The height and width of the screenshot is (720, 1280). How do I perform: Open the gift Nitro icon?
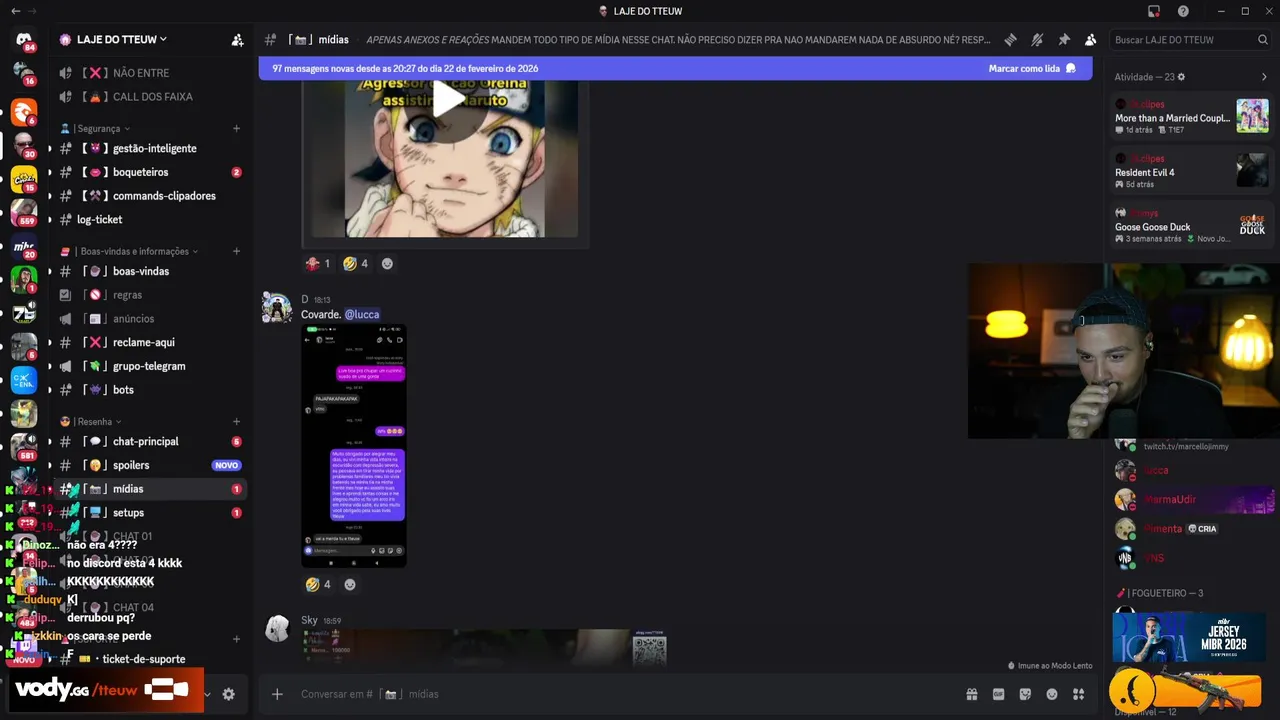(x=971, y=694)
